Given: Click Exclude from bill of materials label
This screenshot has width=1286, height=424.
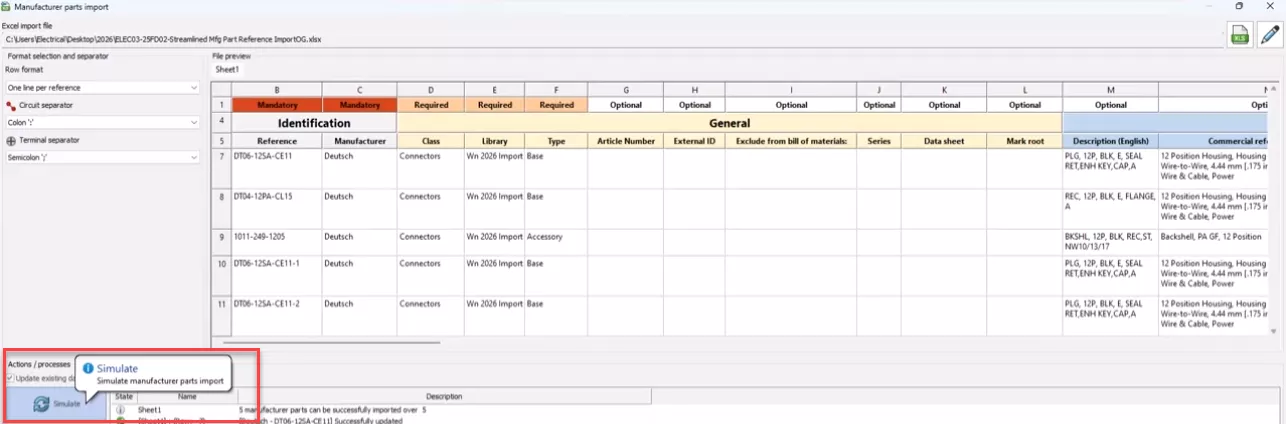Looking at the screenshot, I should click(791, 142).
